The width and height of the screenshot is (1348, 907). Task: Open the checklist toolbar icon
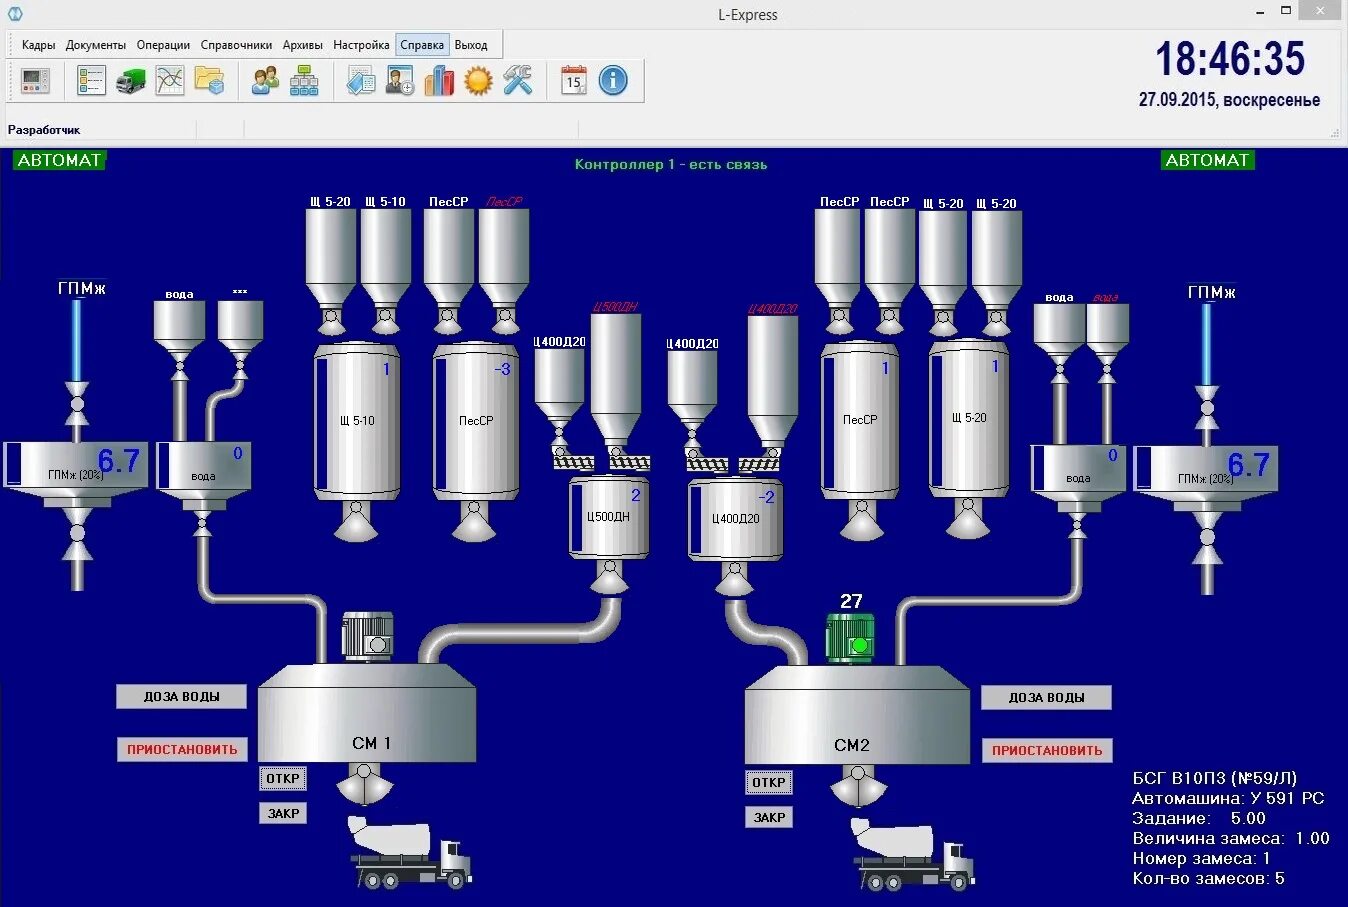(91, 81)
